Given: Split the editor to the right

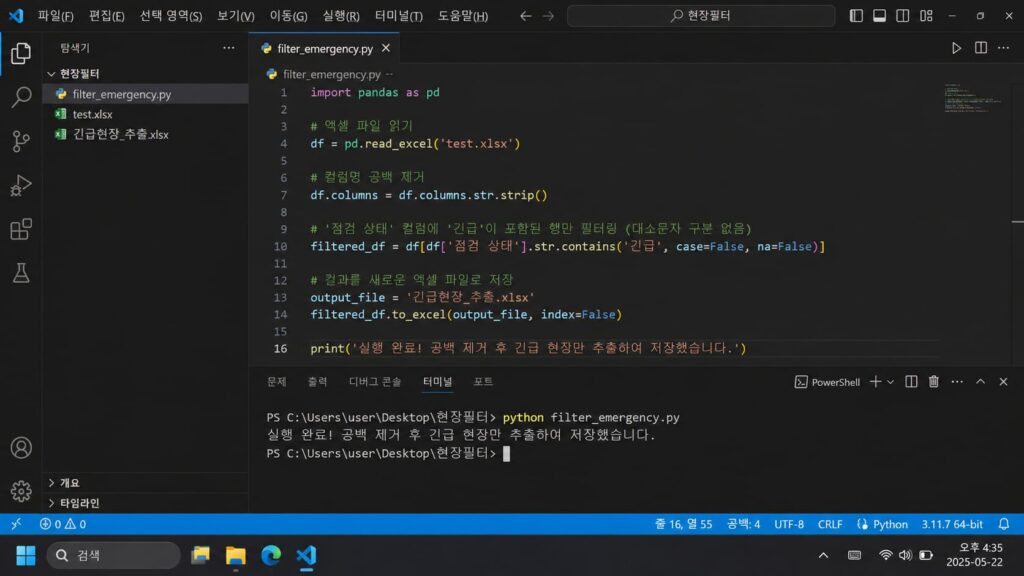Looking at the screenshot, I should pos(980,48).
